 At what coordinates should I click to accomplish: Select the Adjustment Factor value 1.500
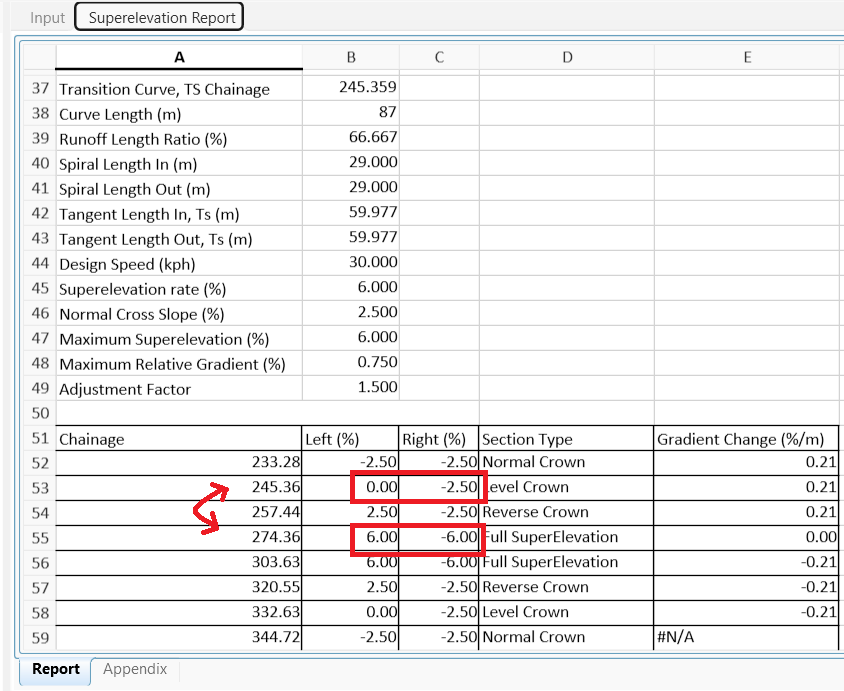(x=350, y=387)
